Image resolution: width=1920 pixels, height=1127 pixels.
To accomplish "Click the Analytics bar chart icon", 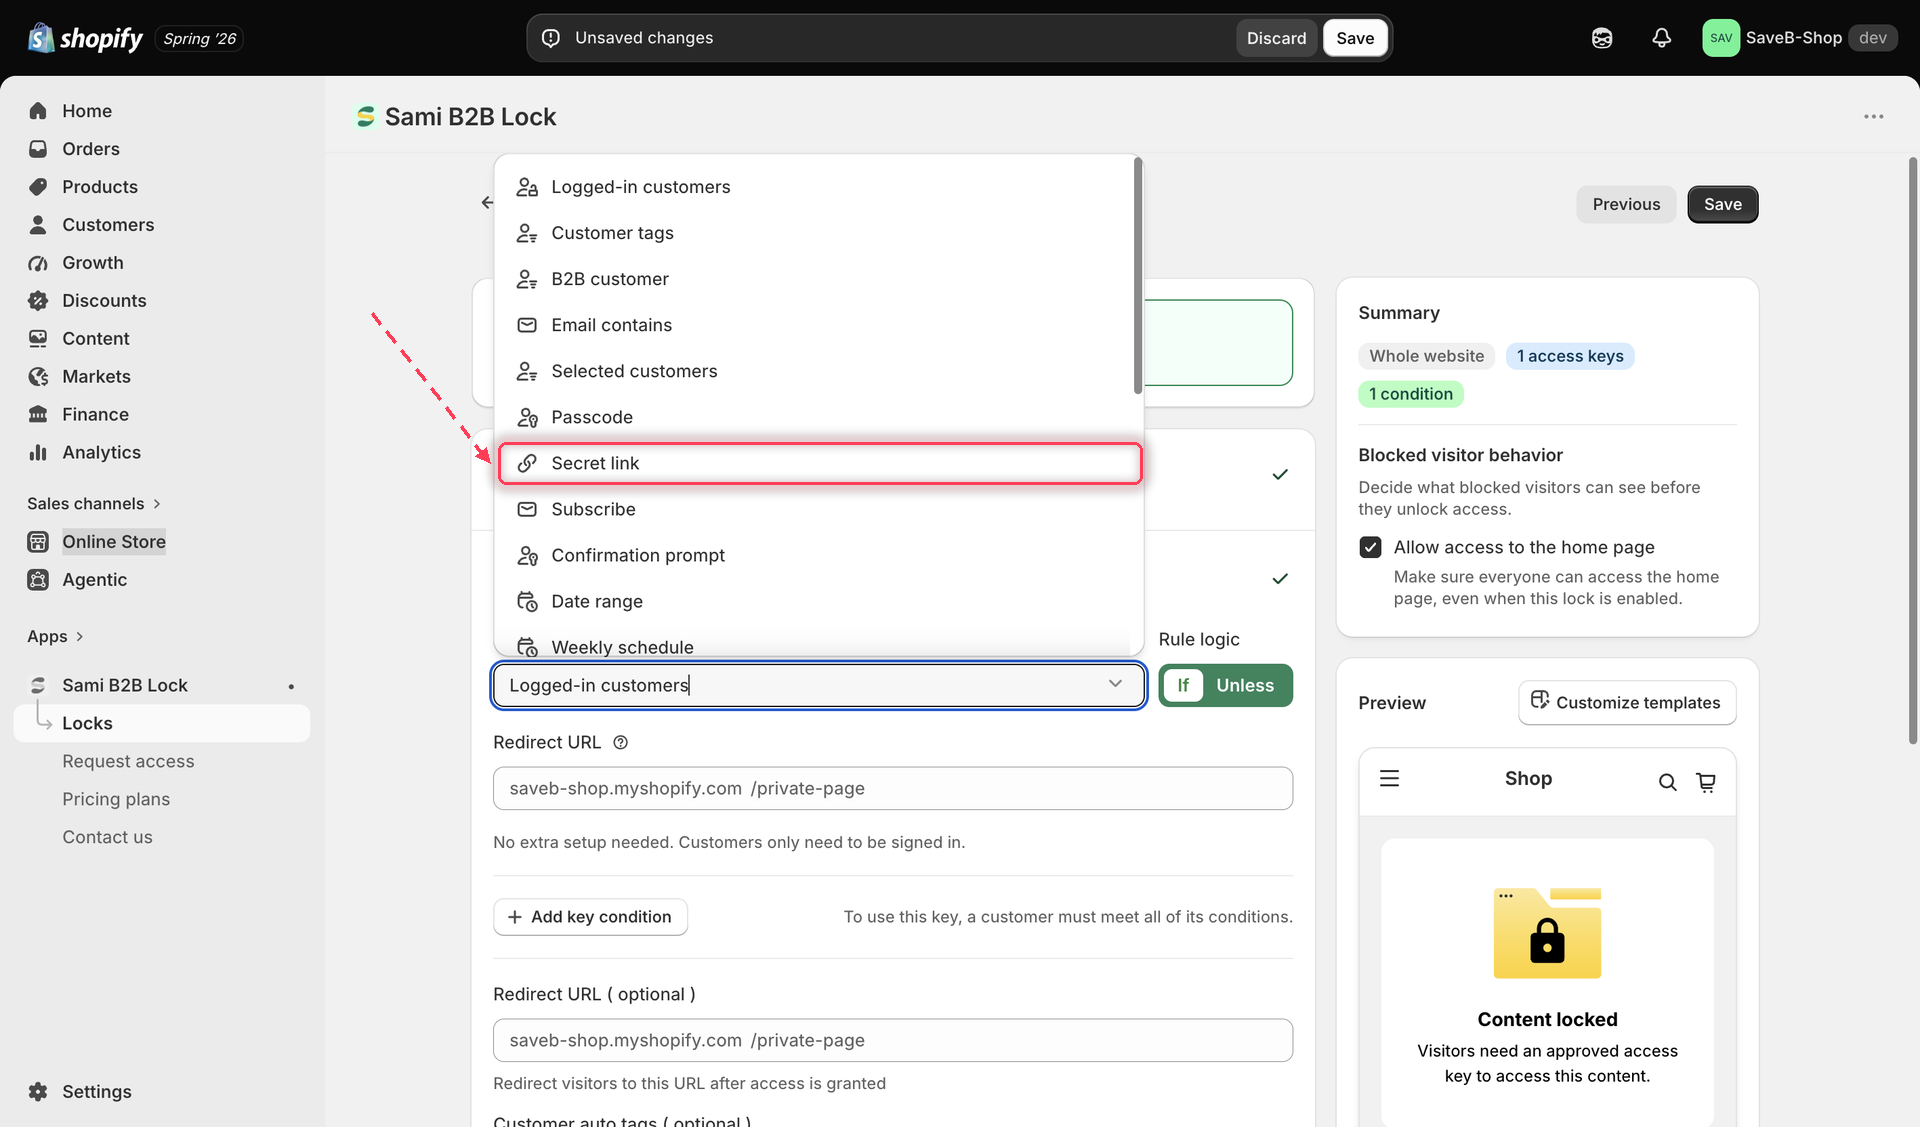I will click(x=38, y=453).
